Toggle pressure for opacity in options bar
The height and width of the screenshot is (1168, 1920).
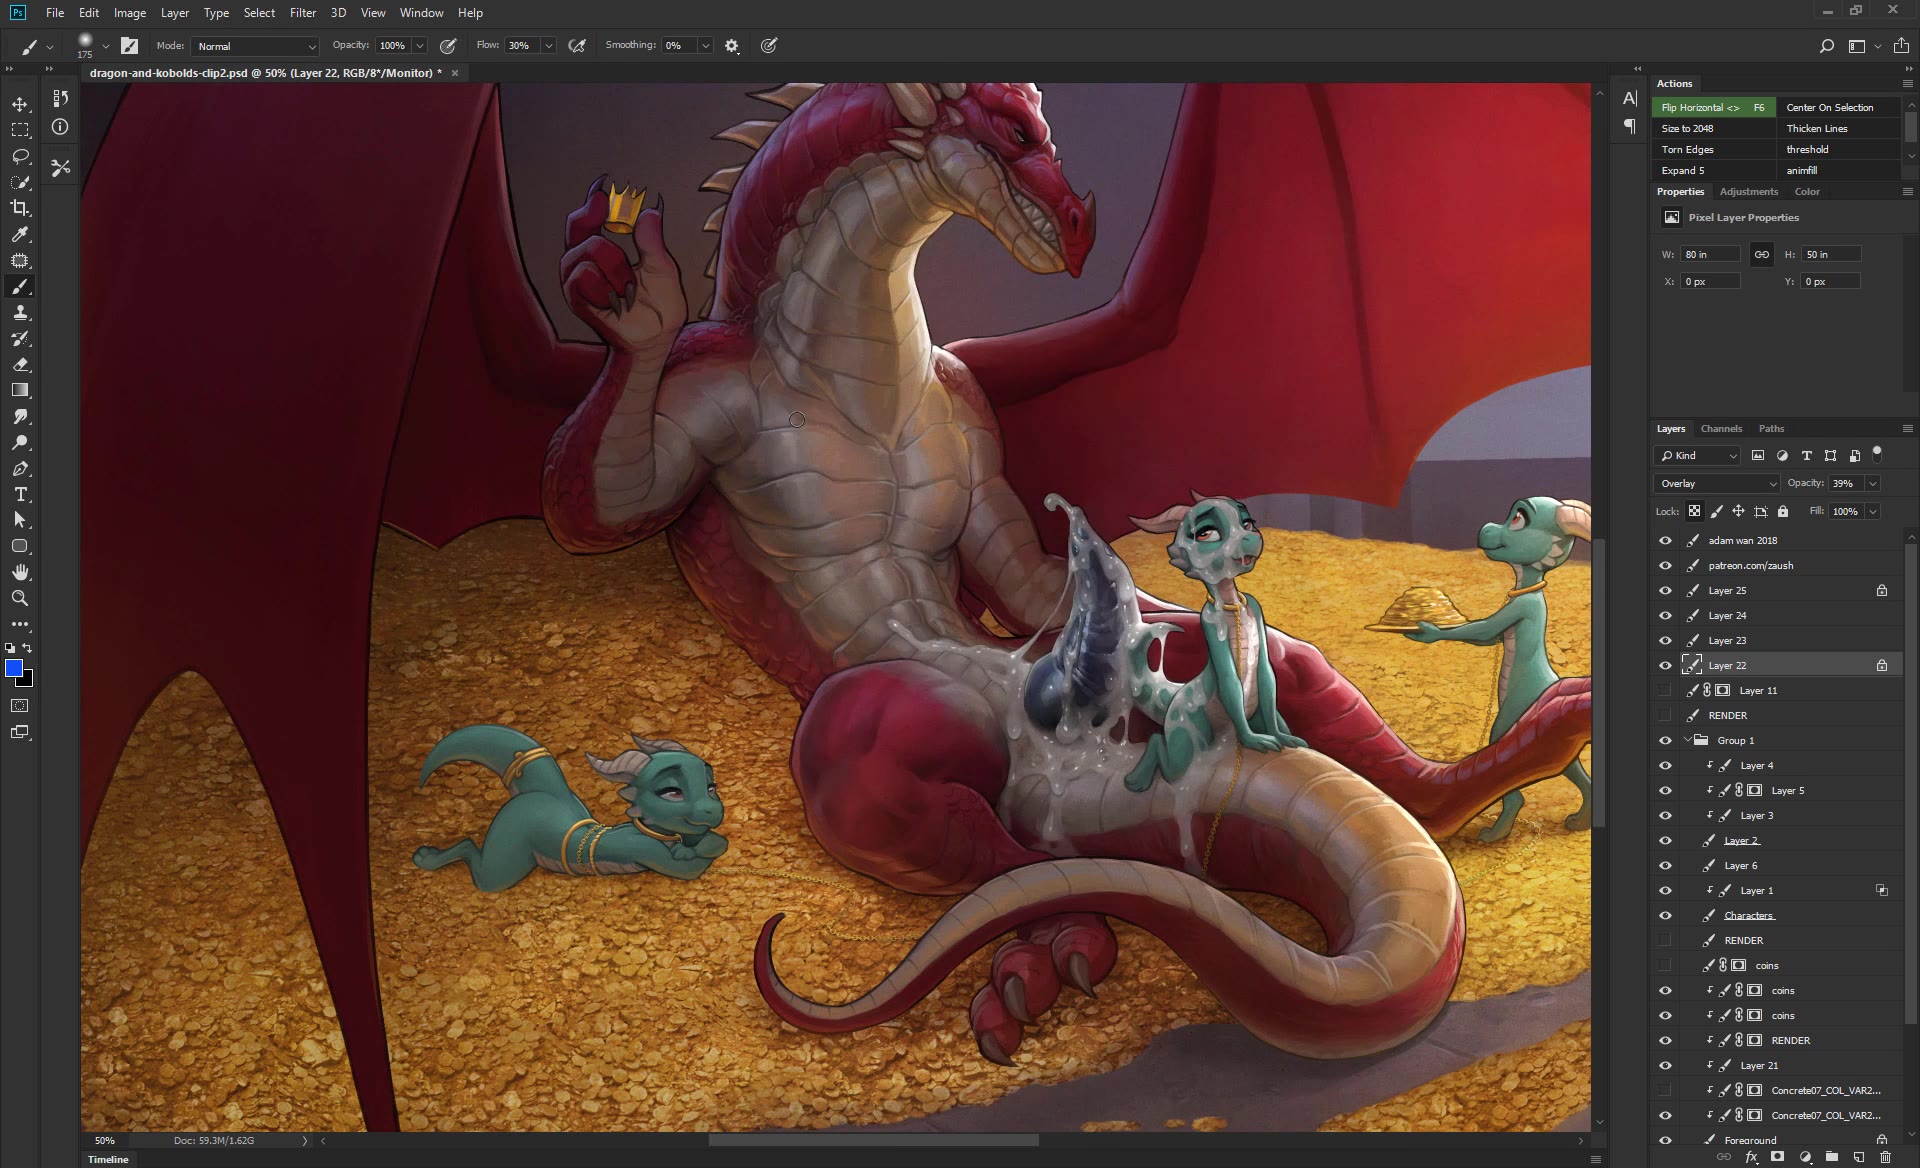point(448,46)
